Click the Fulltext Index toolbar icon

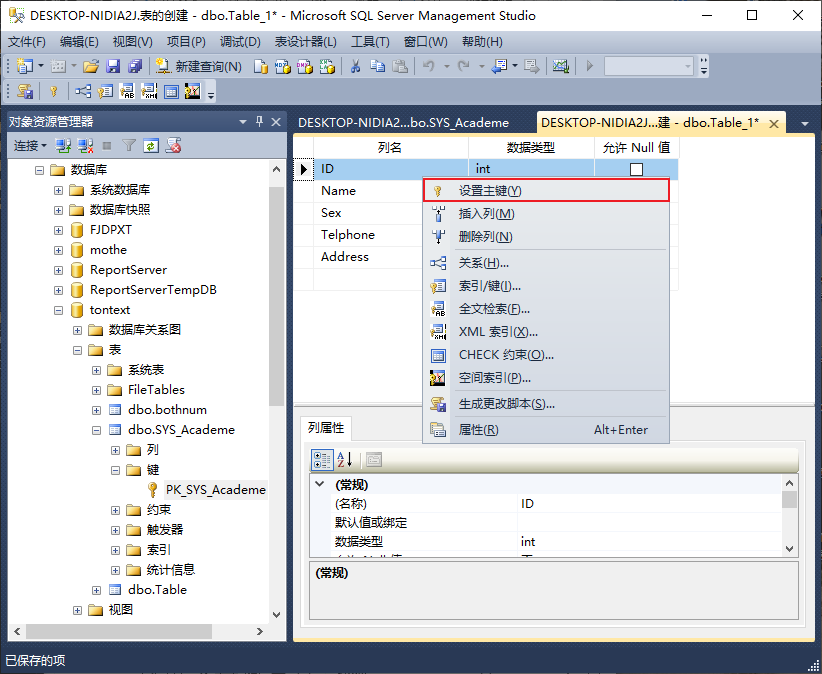(x=127, y=92)
